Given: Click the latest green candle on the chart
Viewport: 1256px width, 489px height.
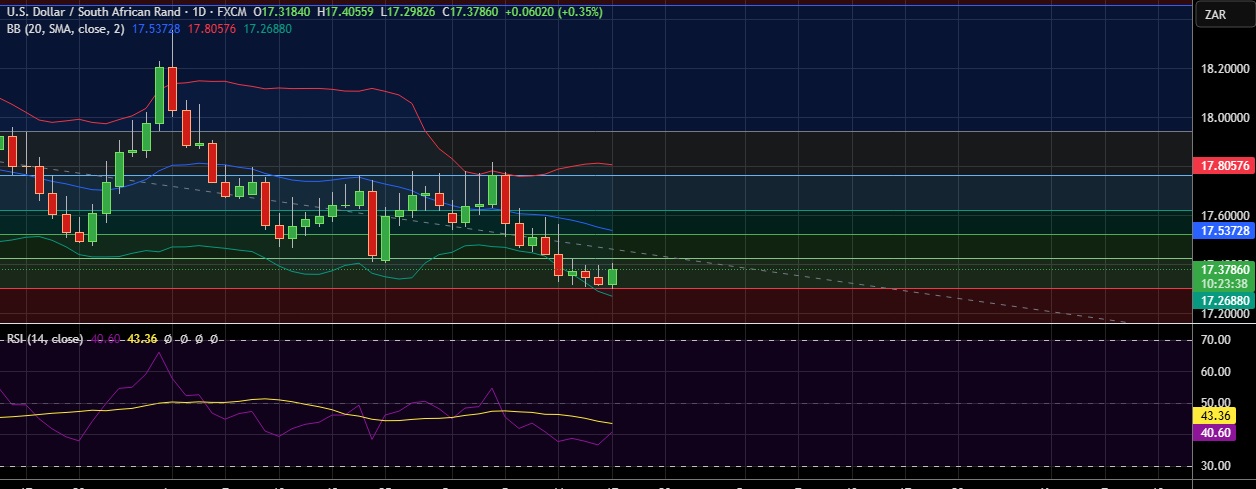Looking at the screenshot, I should tap(612, 277).
